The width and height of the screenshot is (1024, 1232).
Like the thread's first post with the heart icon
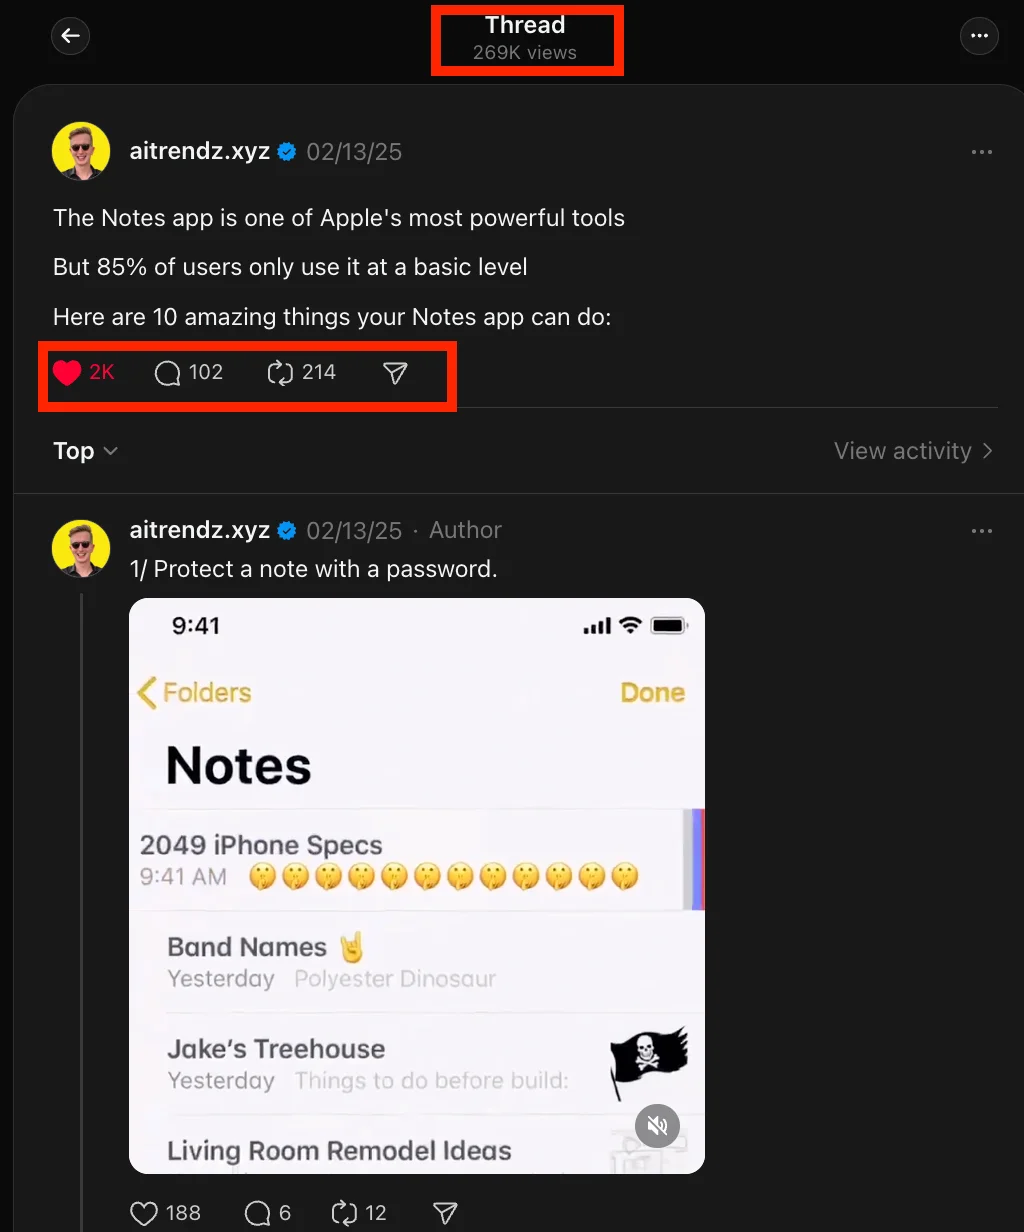click(66, 371)
